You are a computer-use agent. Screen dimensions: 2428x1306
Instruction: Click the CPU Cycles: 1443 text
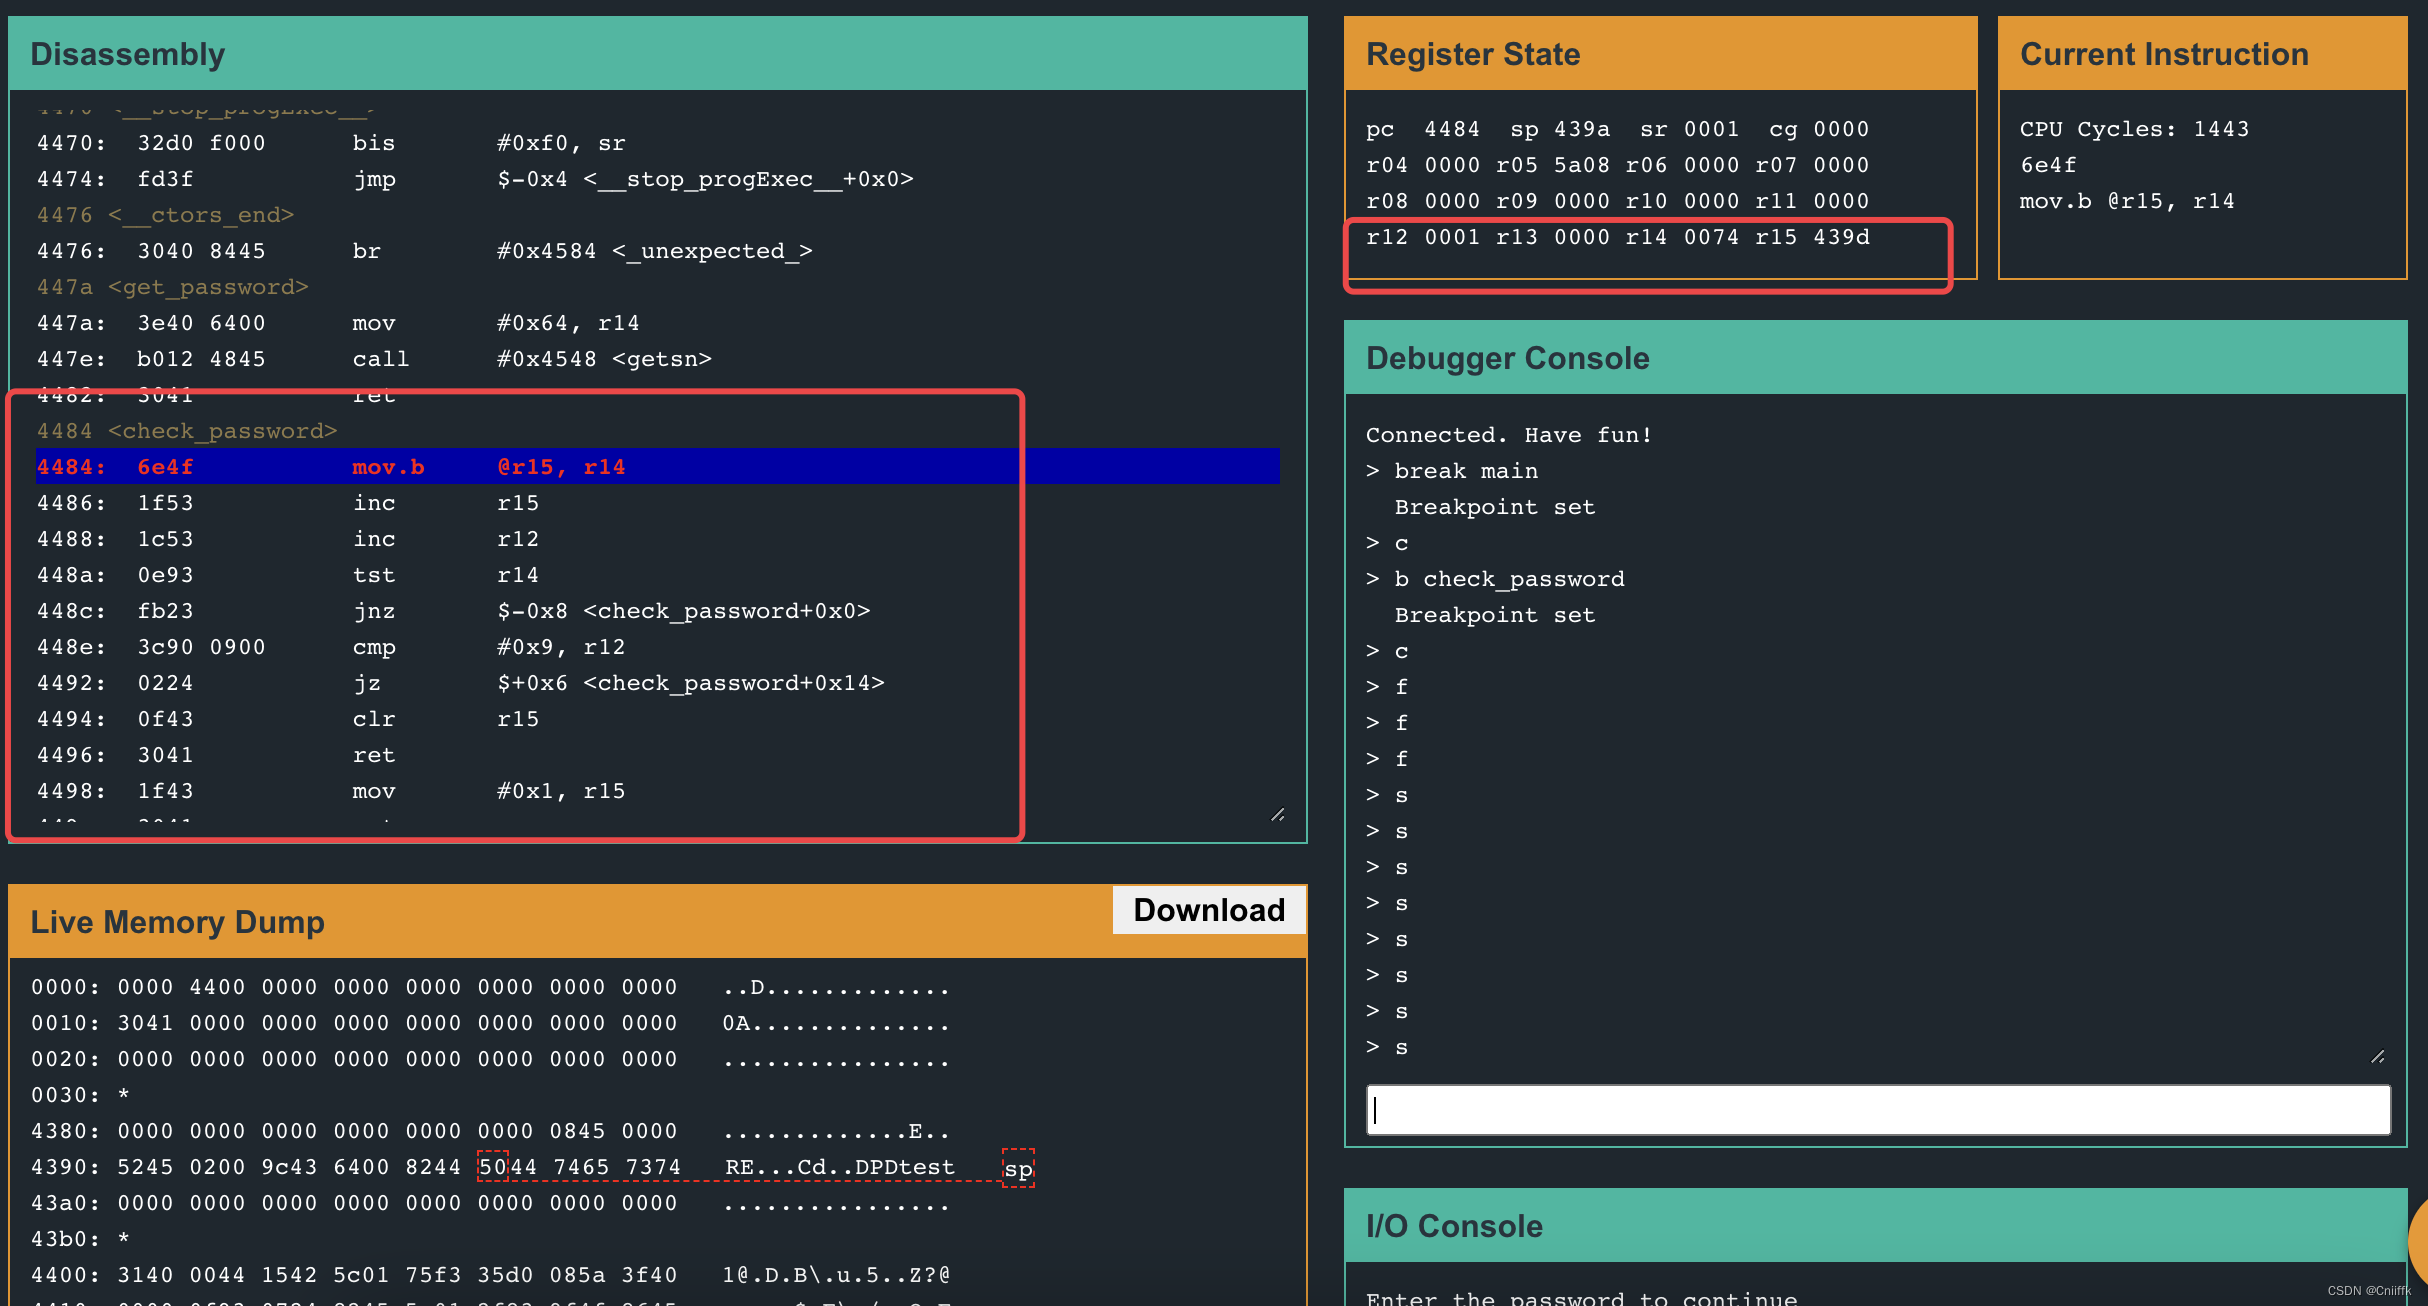coord(2134,129)
